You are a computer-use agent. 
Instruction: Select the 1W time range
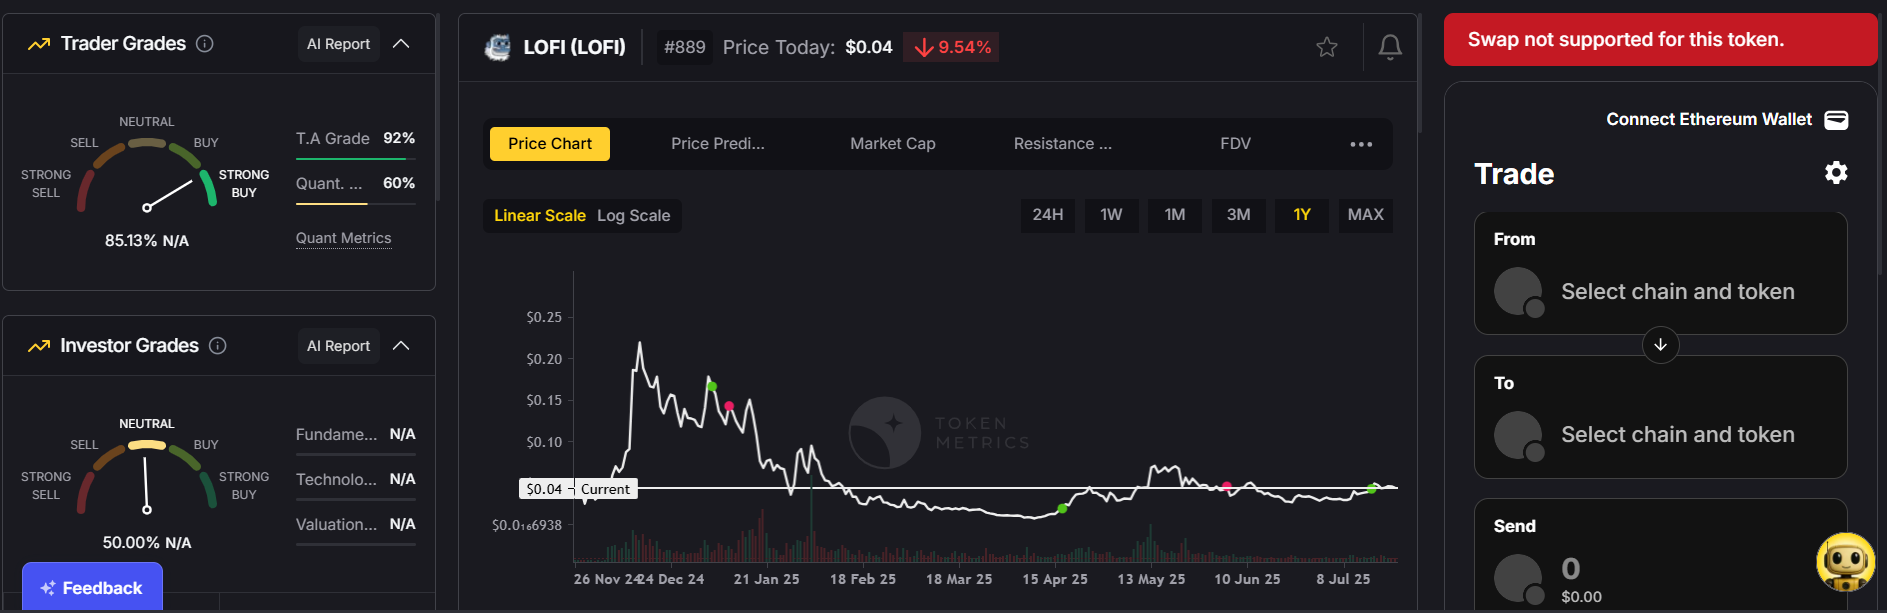click(1111, 215)
